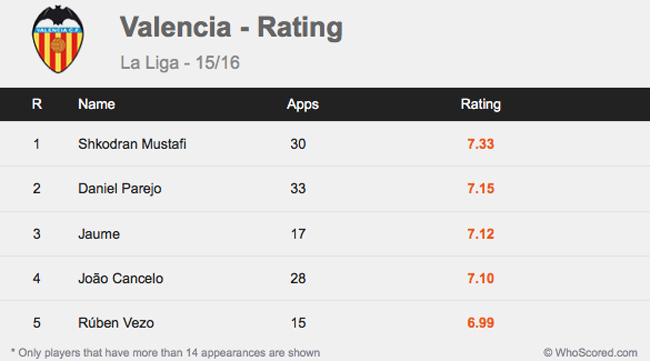Viewport: 650px width, 361px height.
Task: Click Jaume's 7.12 rating value
Action: [480, 234]
